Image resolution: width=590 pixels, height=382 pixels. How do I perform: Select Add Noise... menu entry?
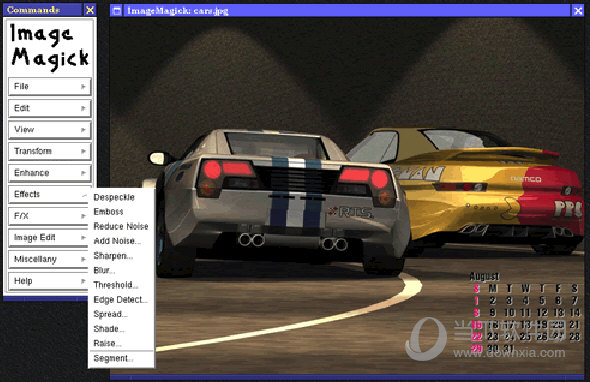[x=121, y=241]
